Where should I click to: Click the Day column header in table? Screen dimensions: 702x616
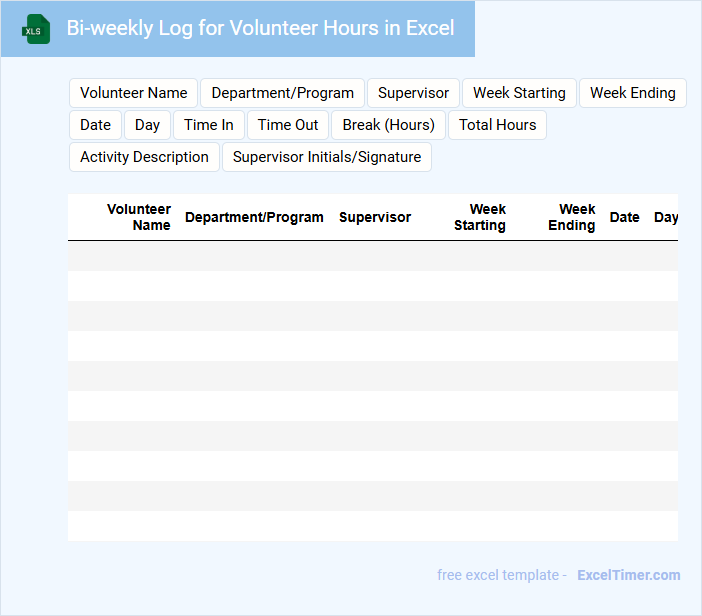[x=666, y=217]
